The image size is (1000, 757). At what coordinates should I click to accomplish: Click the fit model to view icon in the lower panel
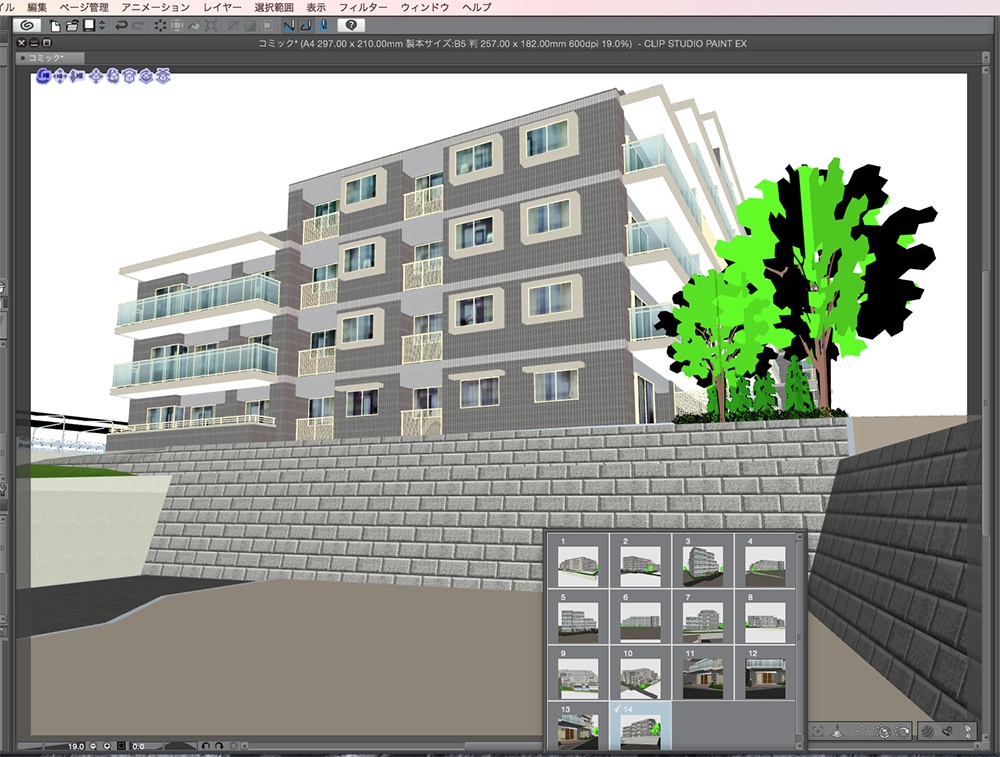pyautogui.click(x=818, y=732)
